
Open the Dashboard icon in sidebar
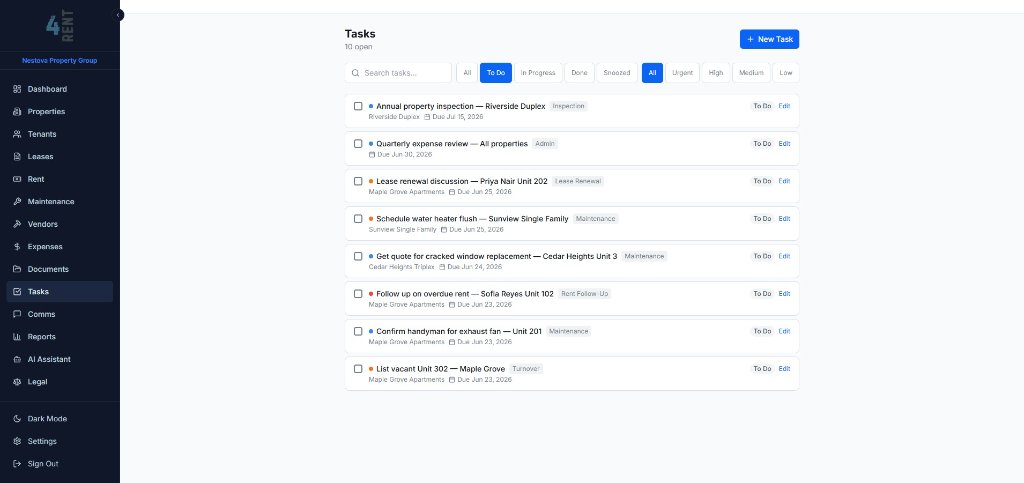pyautogui.click(x=18, y=89)
